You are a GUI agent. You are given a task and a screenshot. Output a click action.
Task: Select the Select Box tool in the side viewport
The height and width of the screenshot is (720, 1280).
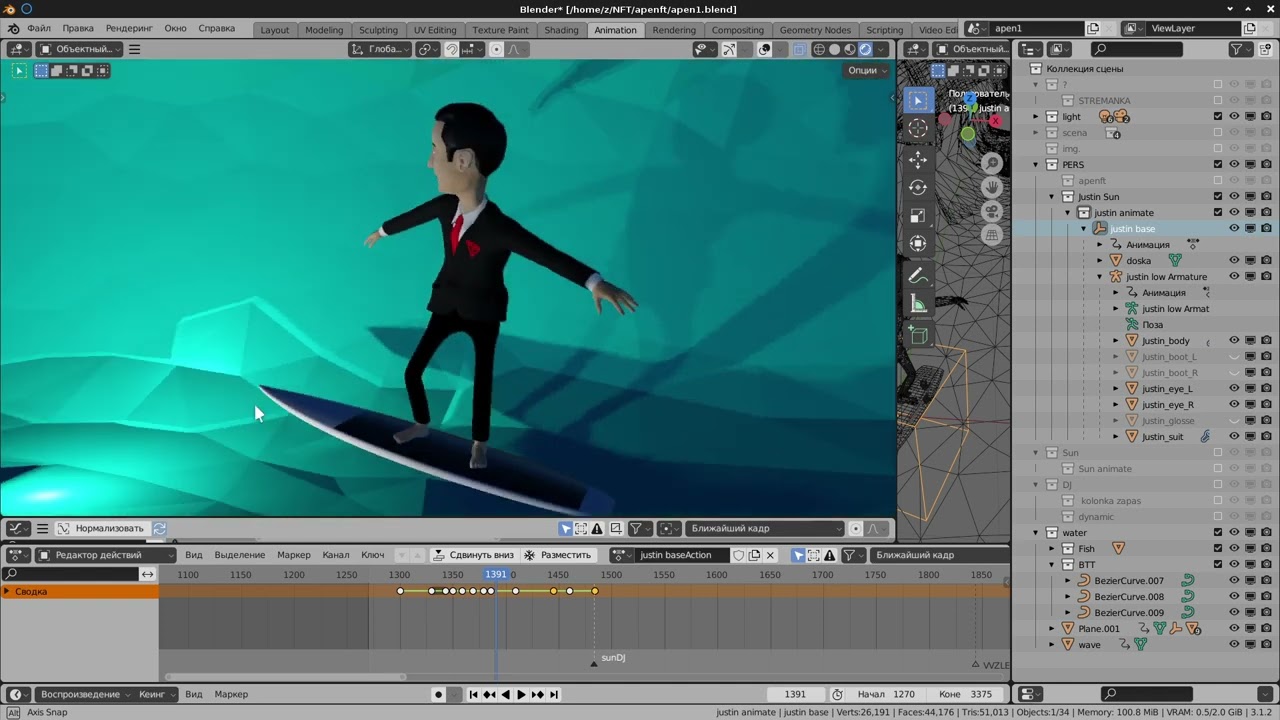click(x=918, y=100)
